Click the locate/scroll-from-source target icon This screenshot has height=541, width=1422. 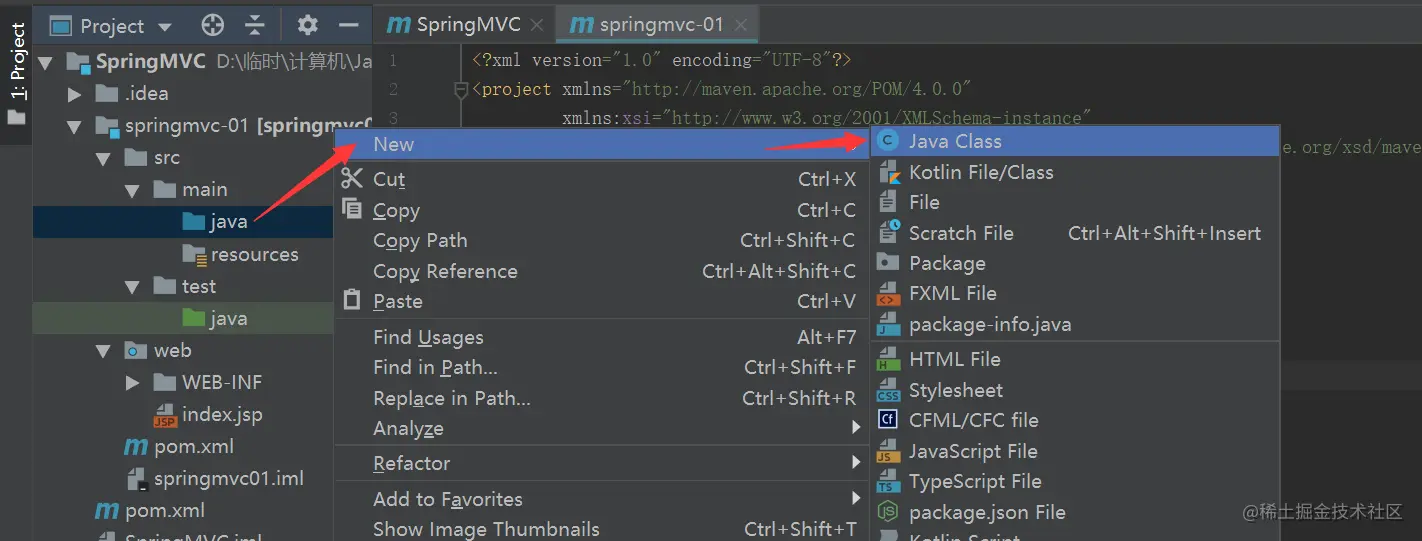[x=213, y=25]
